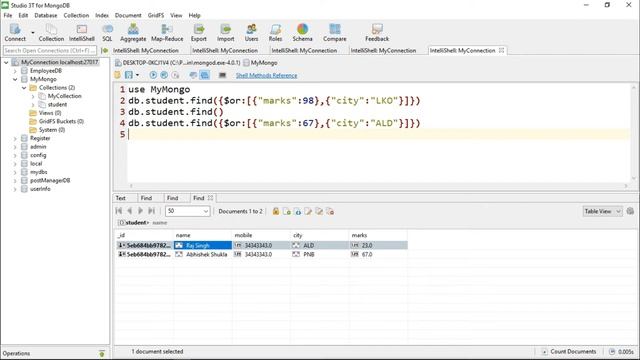The height and width of the screenshot is (360, 640).
Task: Open the Aggregate editor icon
Action: 133,33
